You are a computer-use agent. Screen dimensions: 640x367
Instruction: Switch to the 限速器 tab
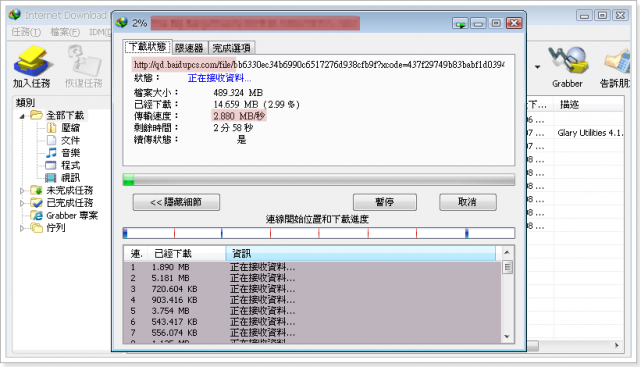189,48
